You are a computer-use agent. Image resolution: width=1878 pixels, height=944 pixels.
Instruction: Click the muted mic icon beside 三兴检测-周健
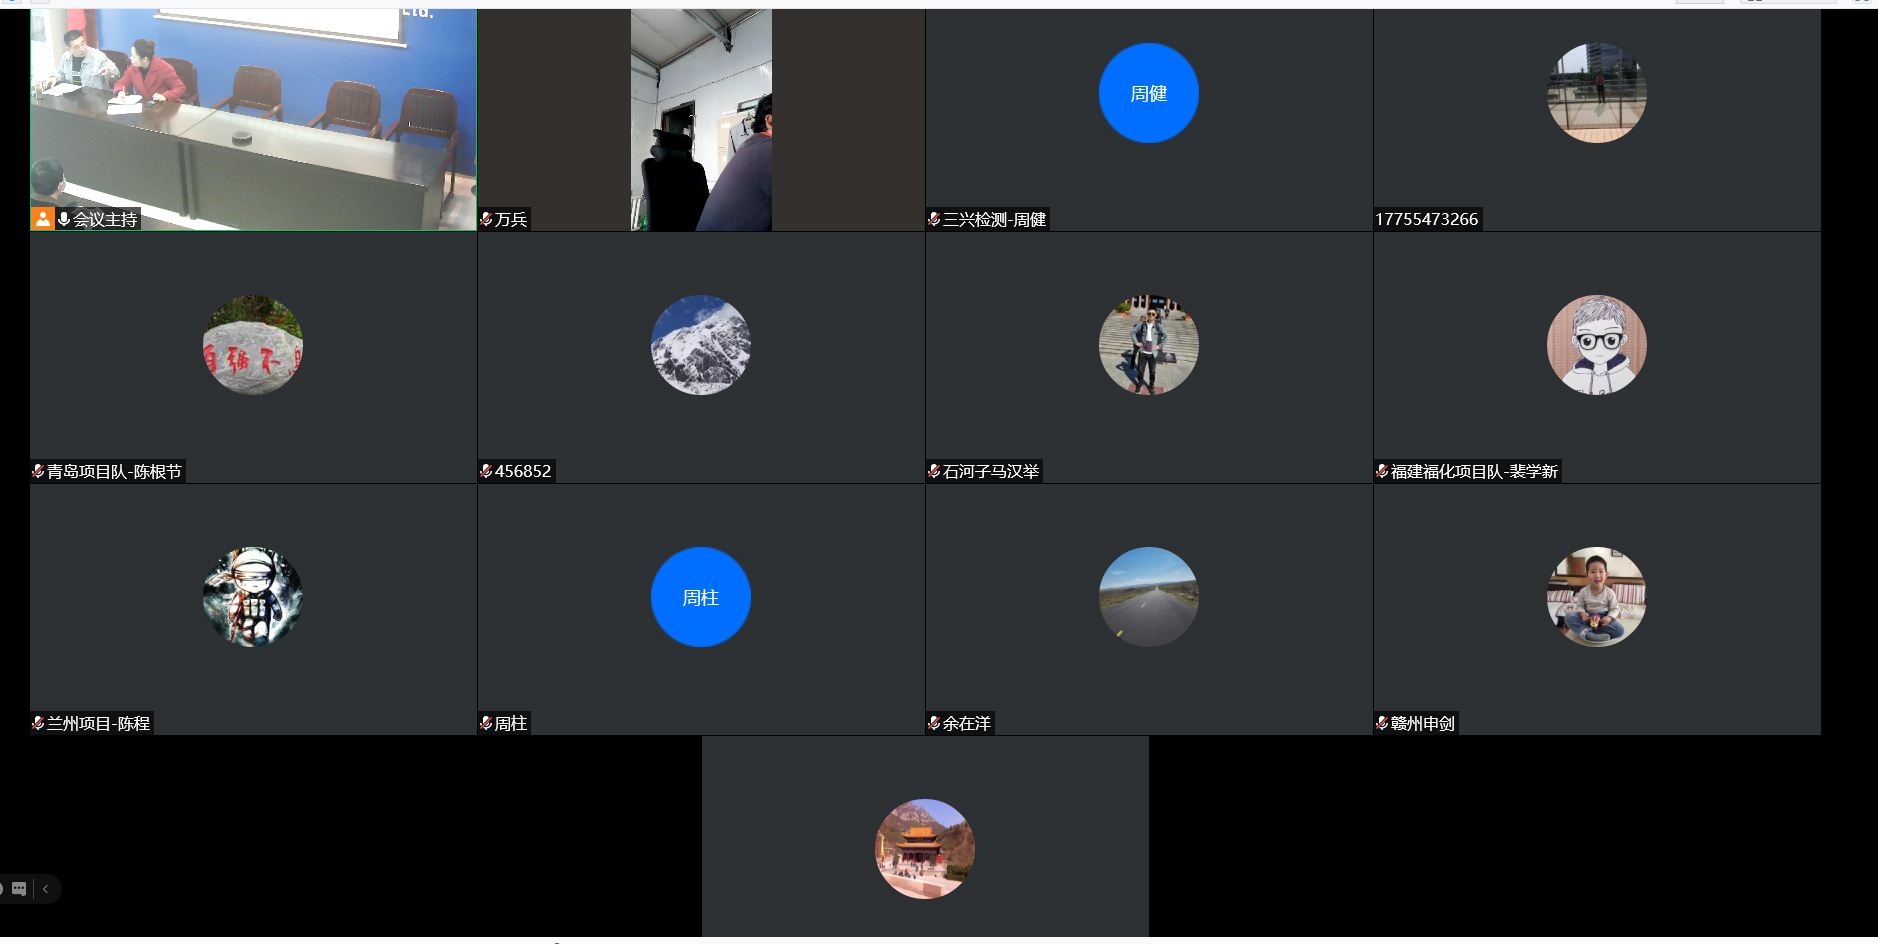tap(934, 219)
